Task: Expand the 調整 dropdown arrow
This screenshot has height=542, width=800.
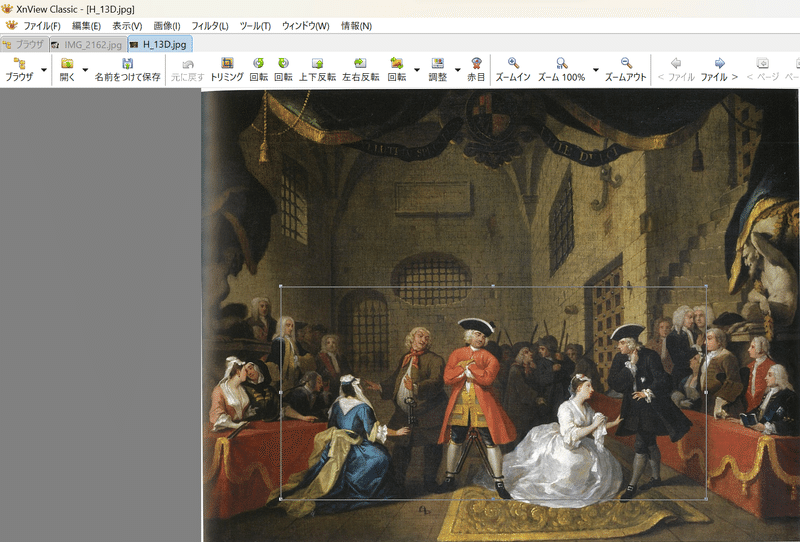Action: pos(458,70)
